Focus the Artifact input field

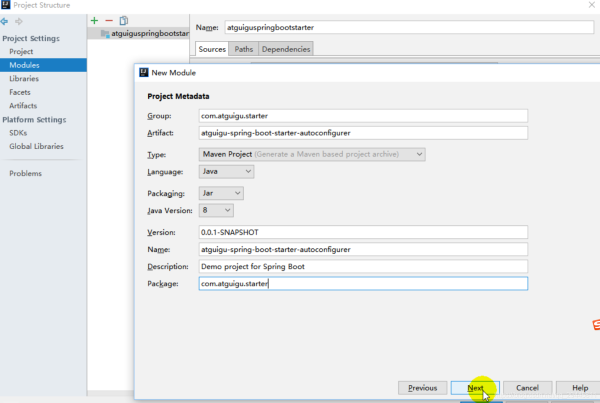[363, 133]
